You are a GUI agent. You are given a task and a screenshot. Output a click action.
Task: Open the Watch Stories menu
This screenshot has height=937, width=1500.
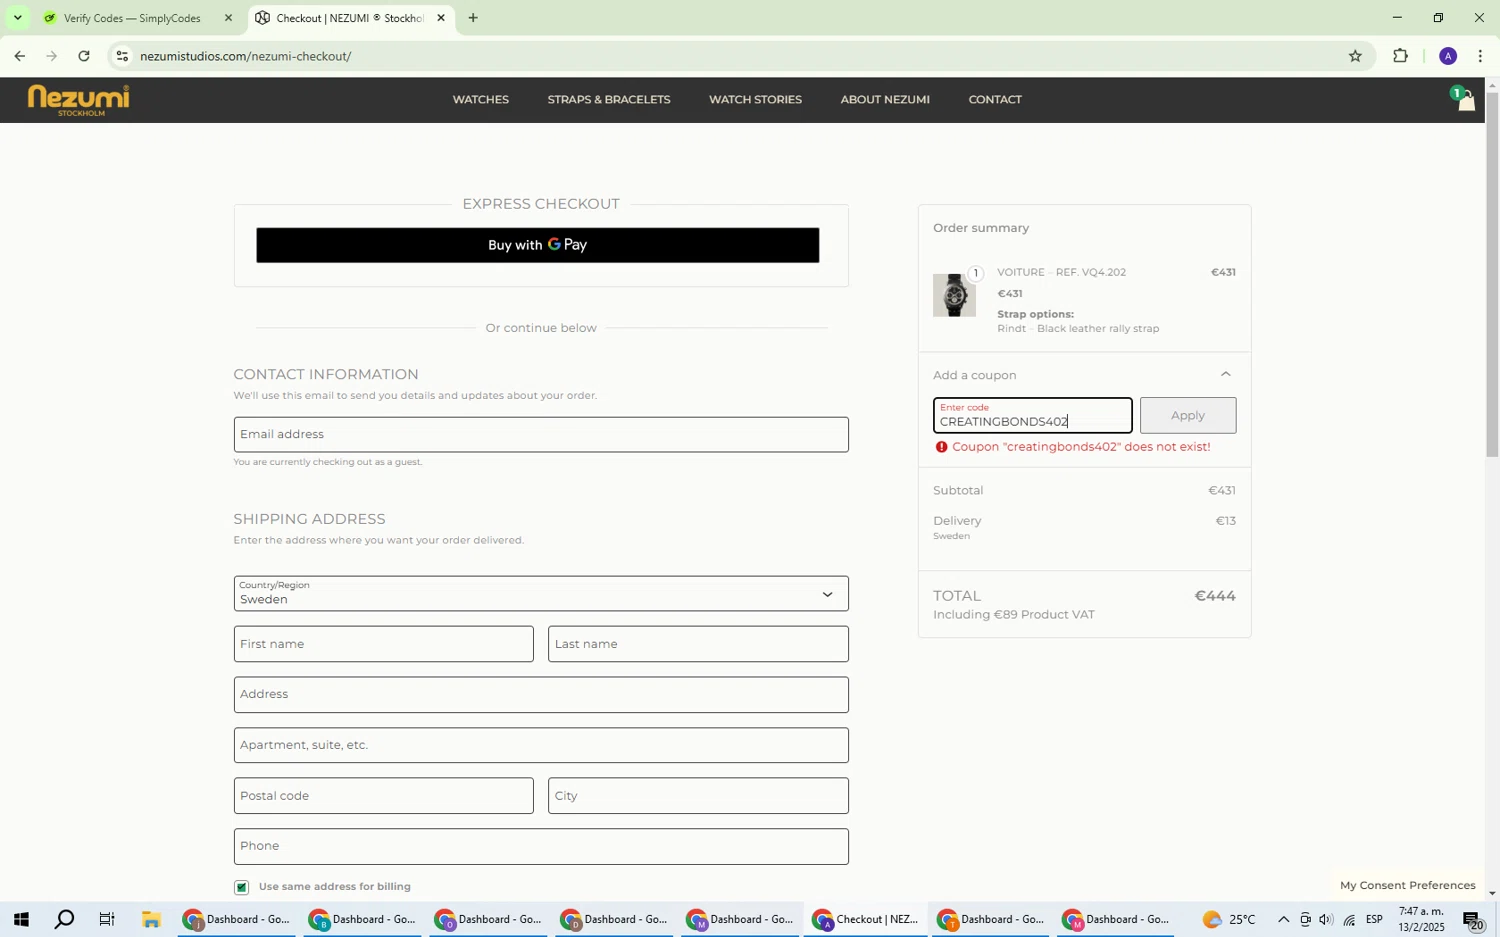tap(755, 100)
